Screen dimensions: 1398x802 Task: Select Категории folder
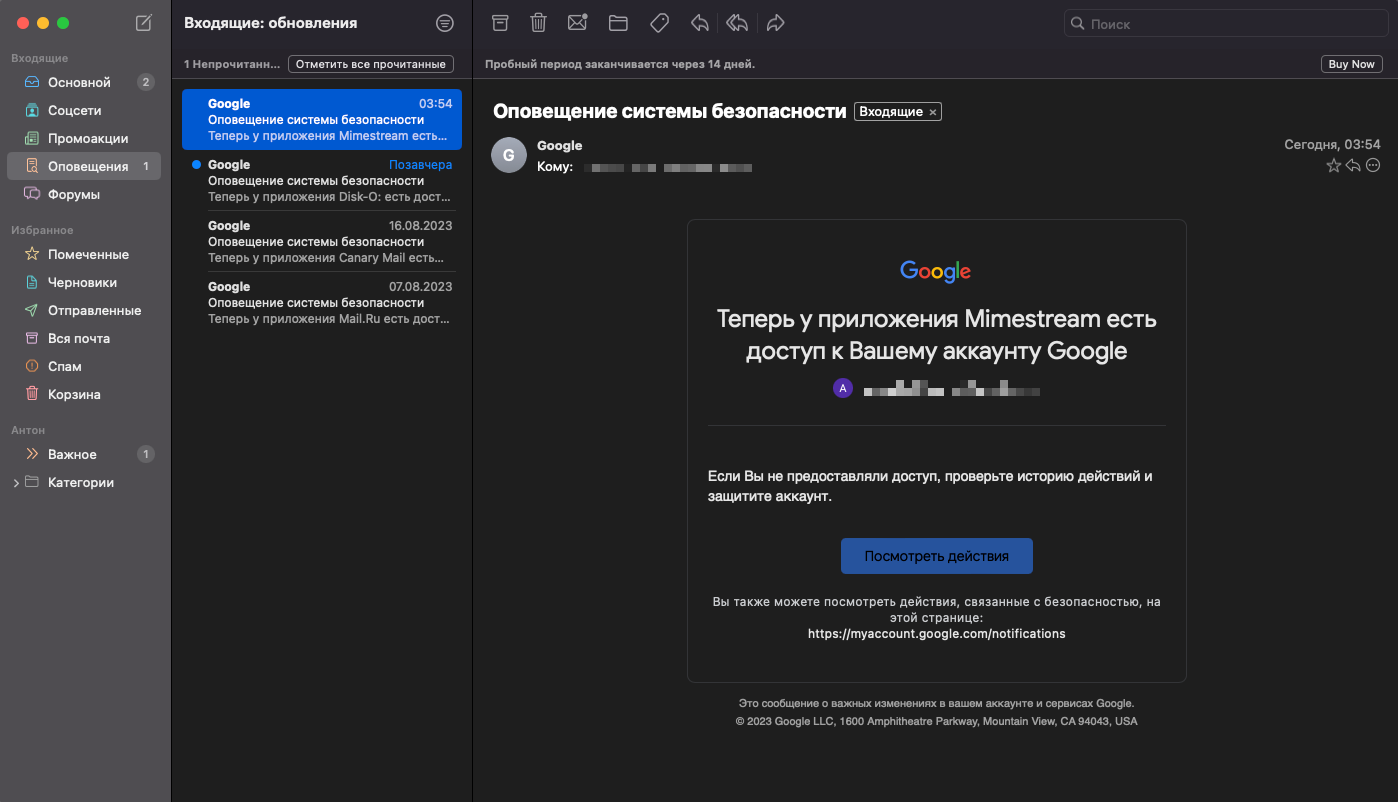click(83, 482)
